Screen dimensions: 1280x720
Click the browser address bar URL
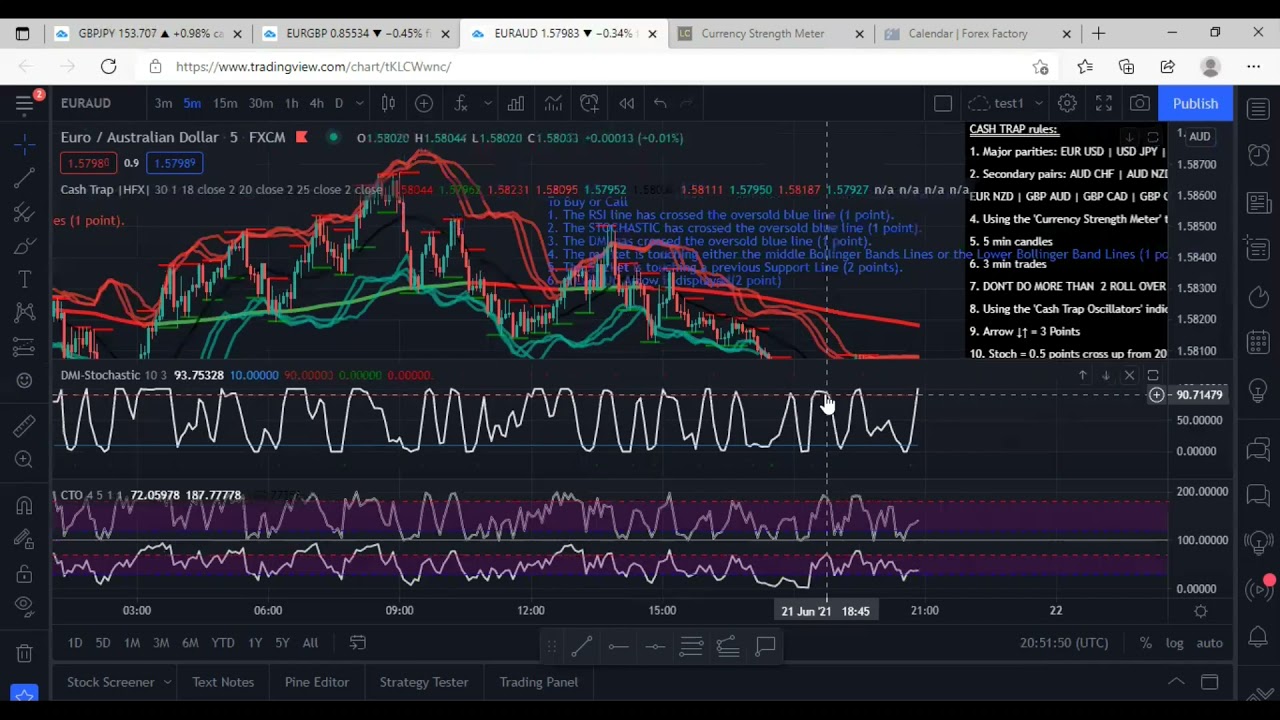pyautogui.click(x=313, y=66)
